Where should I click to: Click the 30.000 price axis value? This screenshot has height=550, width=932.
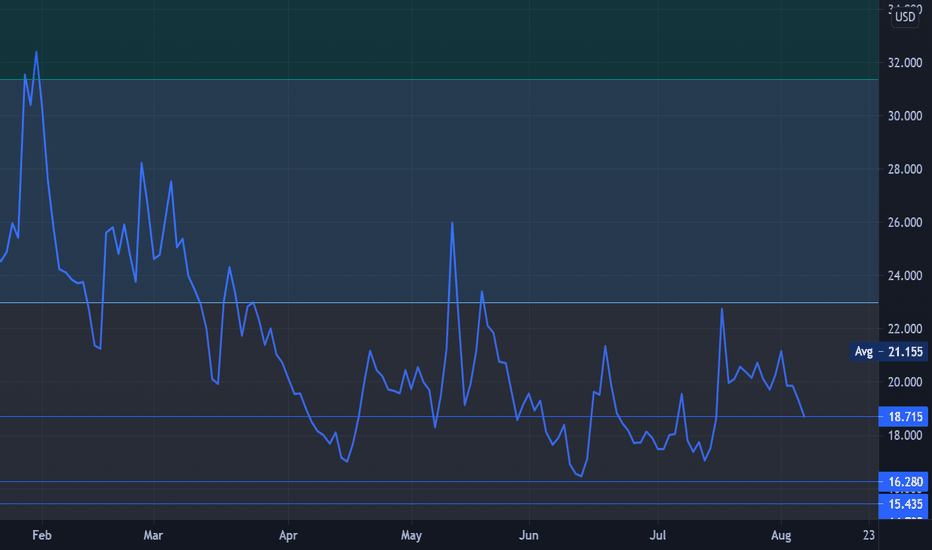(905, 116)
